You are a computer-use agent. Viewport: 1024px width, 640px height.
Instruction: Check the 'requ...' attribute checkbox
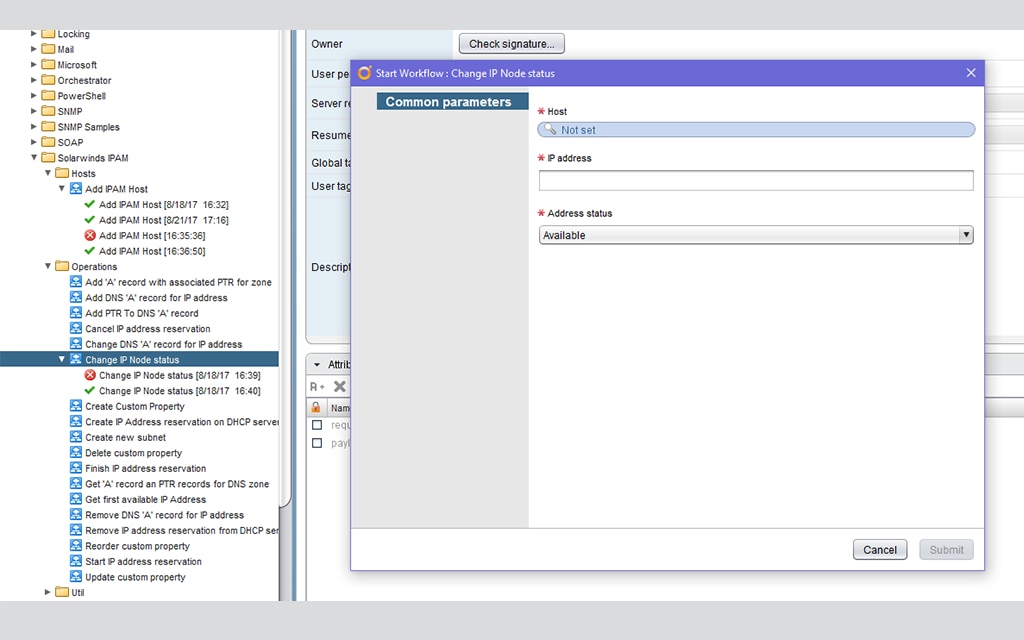(x=315, y=424)
